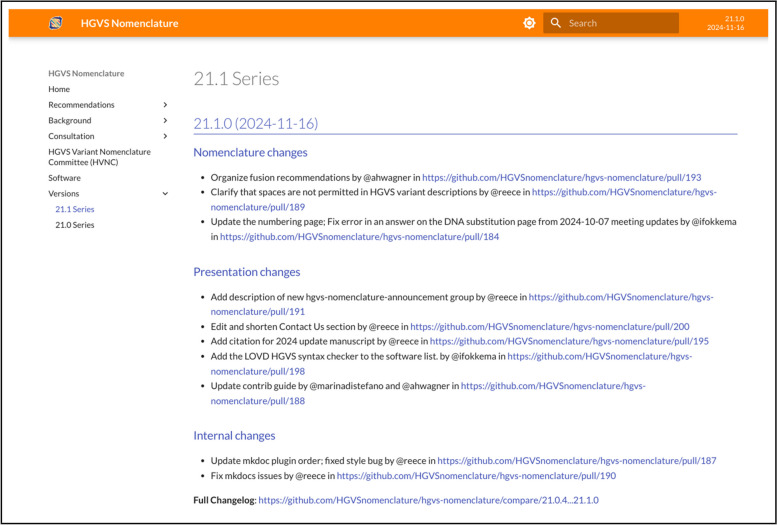Select 21.0 Series in sidebar
This screenshot has height=525, width=777.
pos(75,225)
